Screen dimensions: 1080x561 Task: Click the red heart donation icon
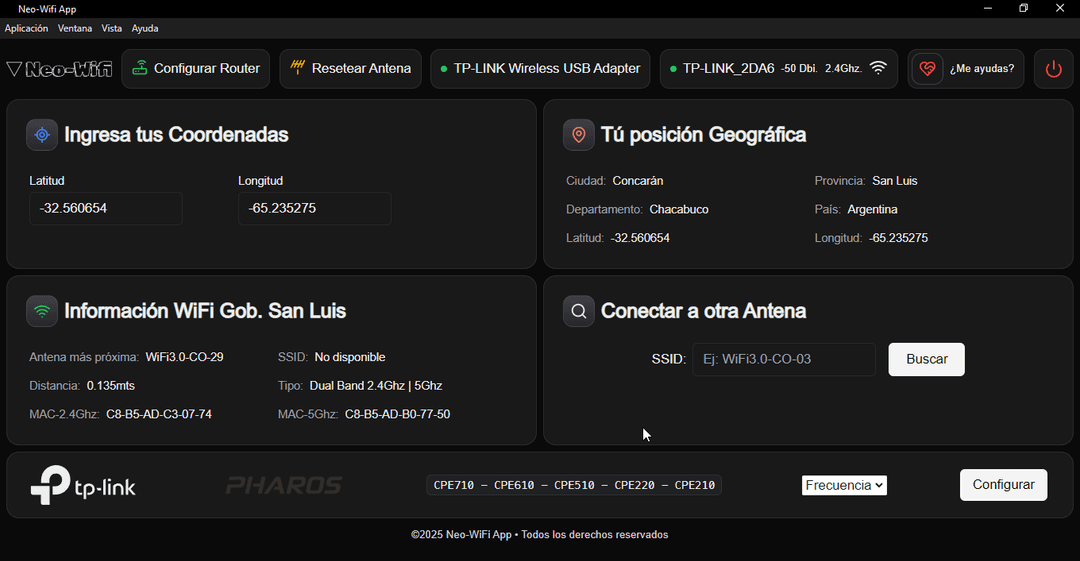[928, 68]
